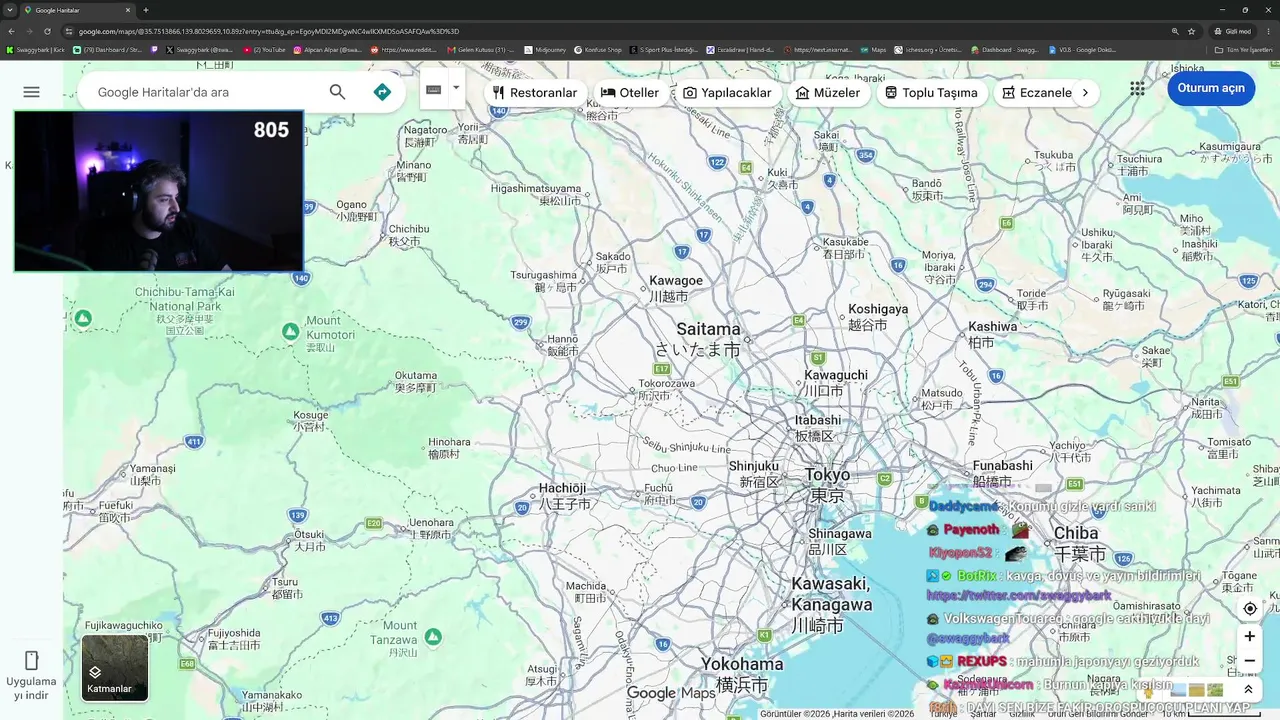
Task: Open the Alpcan Alpar Instagram bookmark
Action: (328, 49)
